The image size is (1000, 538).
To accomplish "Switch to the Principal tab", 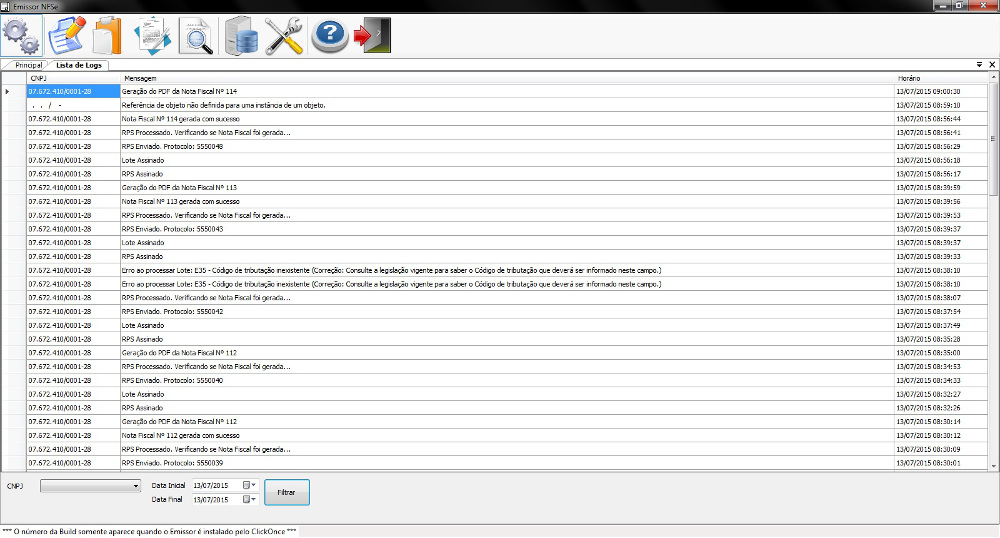I will coord(28,65).
